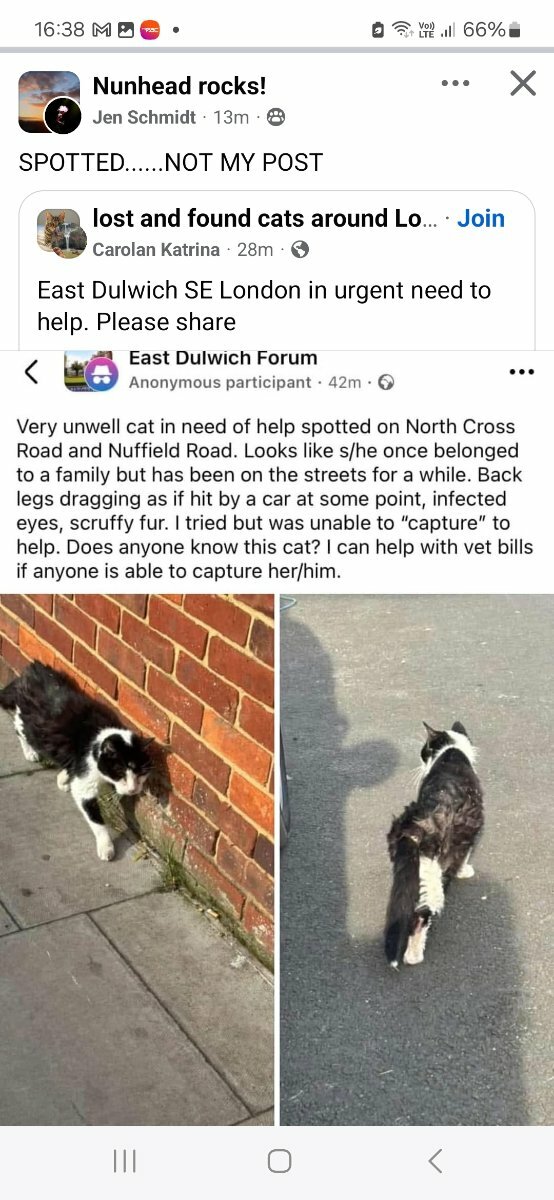This screenshot has height=1200, width=554.
Task: View the cat photo walking on pavement
Action: (x=417, y=859)
